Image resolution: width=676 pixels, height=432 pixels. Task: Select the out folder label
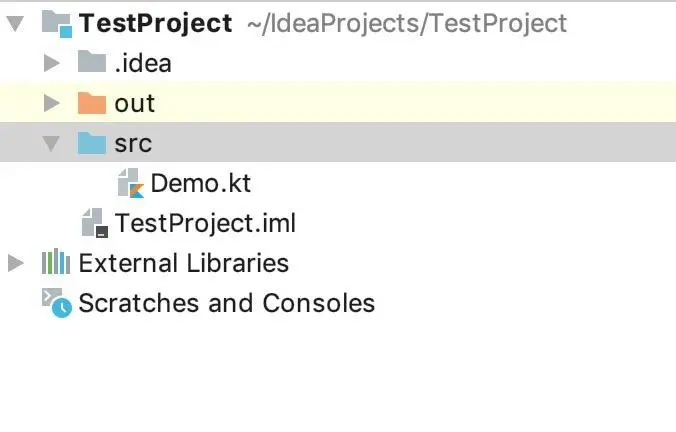click(x=135, y=103)
